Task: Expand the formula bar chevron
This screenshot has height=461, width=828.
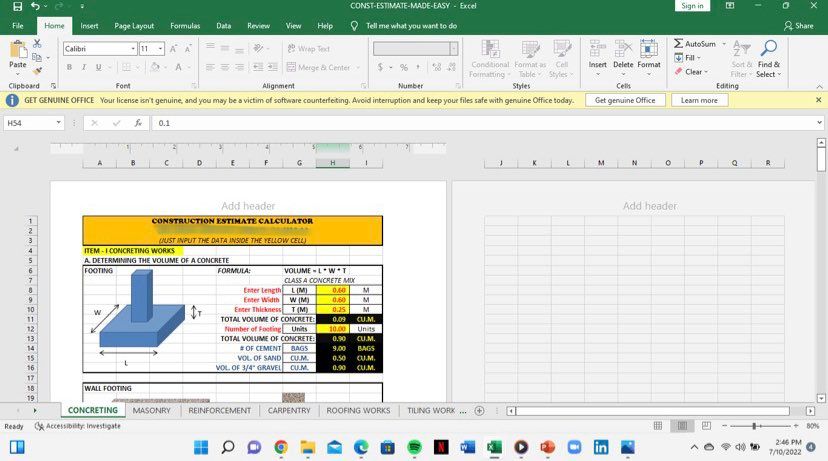Action: pyautogui.click(x=819, y=123)
